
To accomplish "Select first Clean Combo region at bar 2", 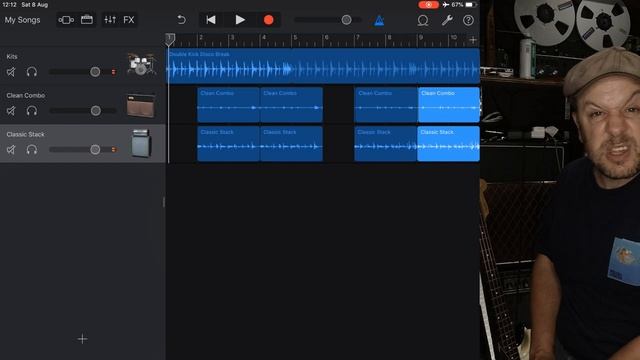I will (228, 104).
